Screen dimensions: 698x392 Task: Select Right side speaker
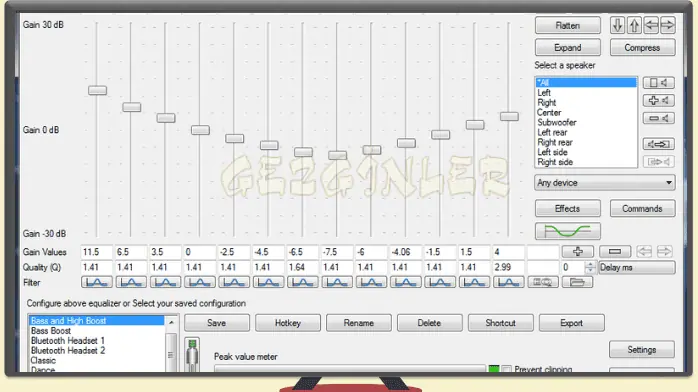pos(586,162)
